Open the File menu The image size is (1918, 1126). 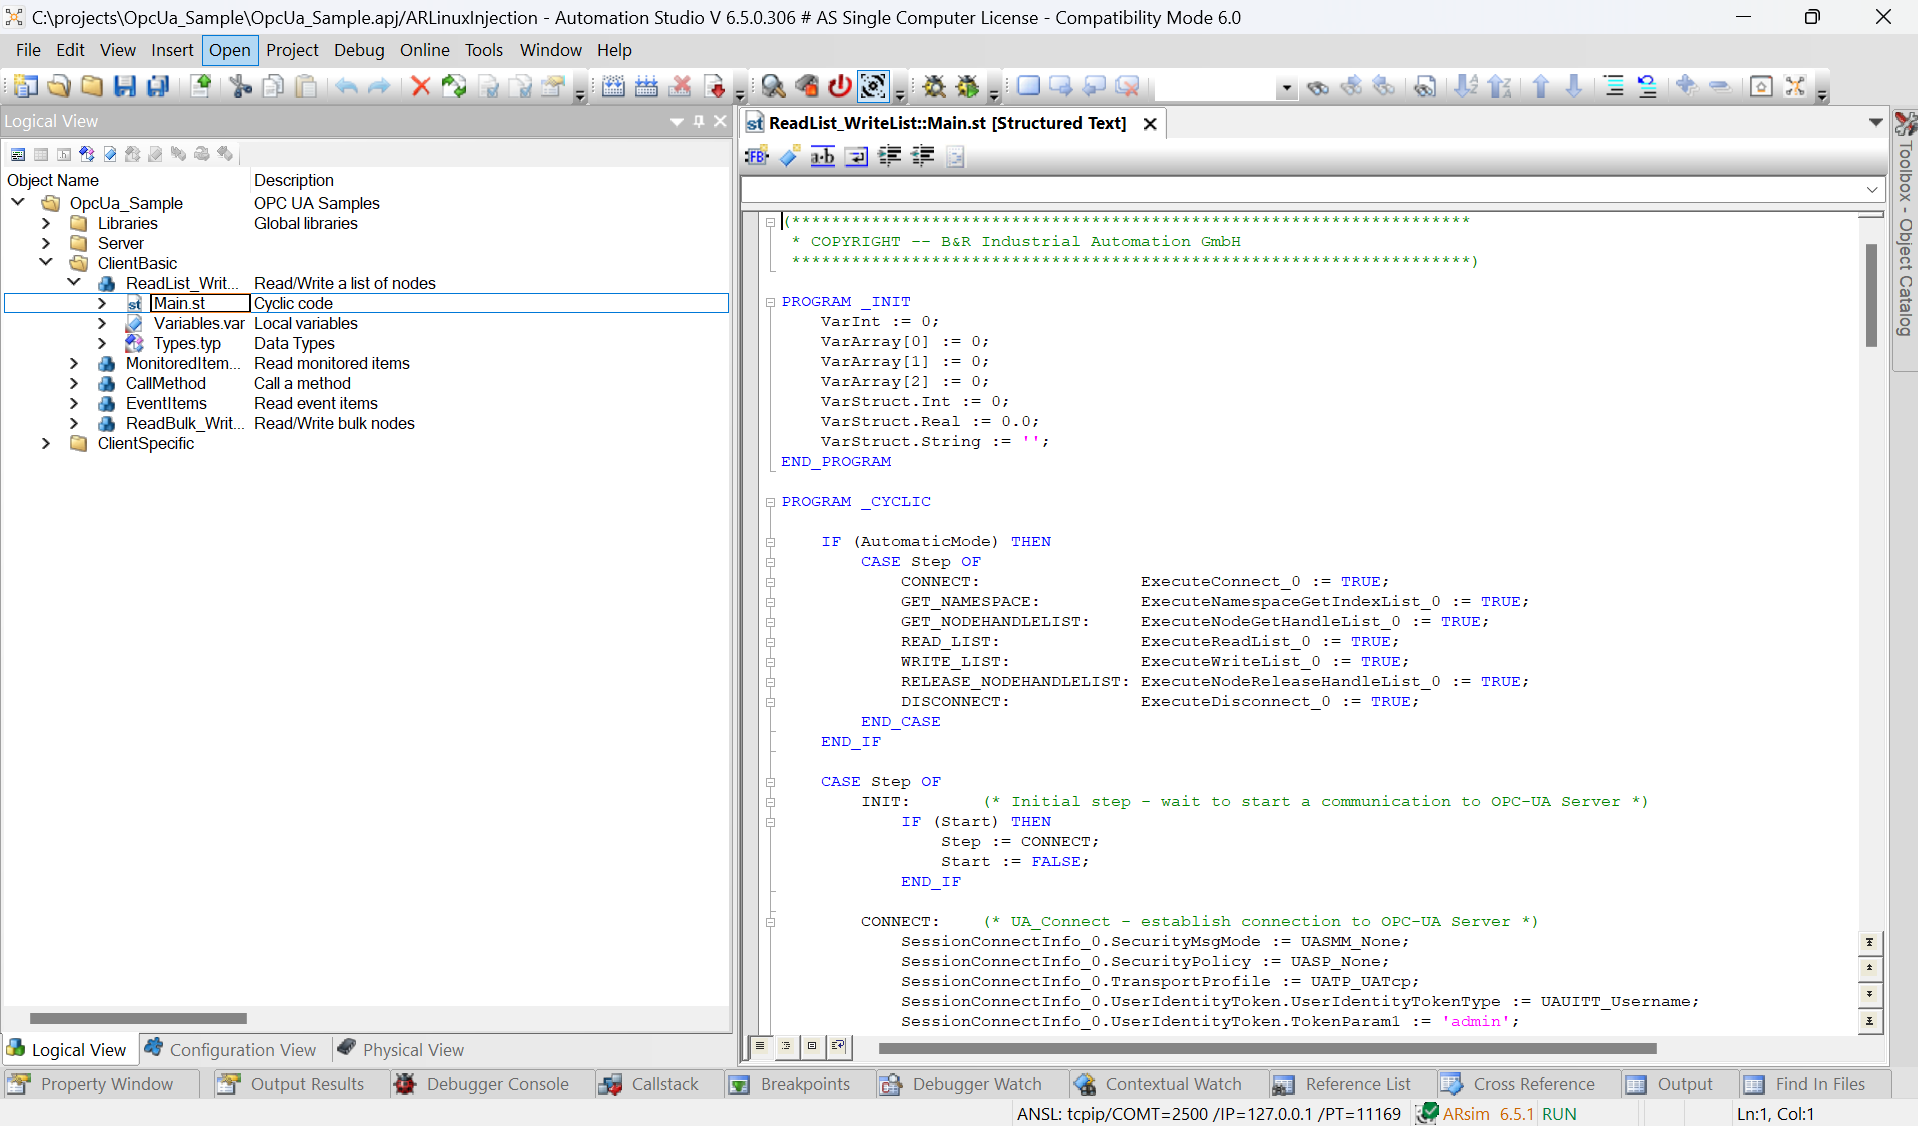click(x=28, y=50)
